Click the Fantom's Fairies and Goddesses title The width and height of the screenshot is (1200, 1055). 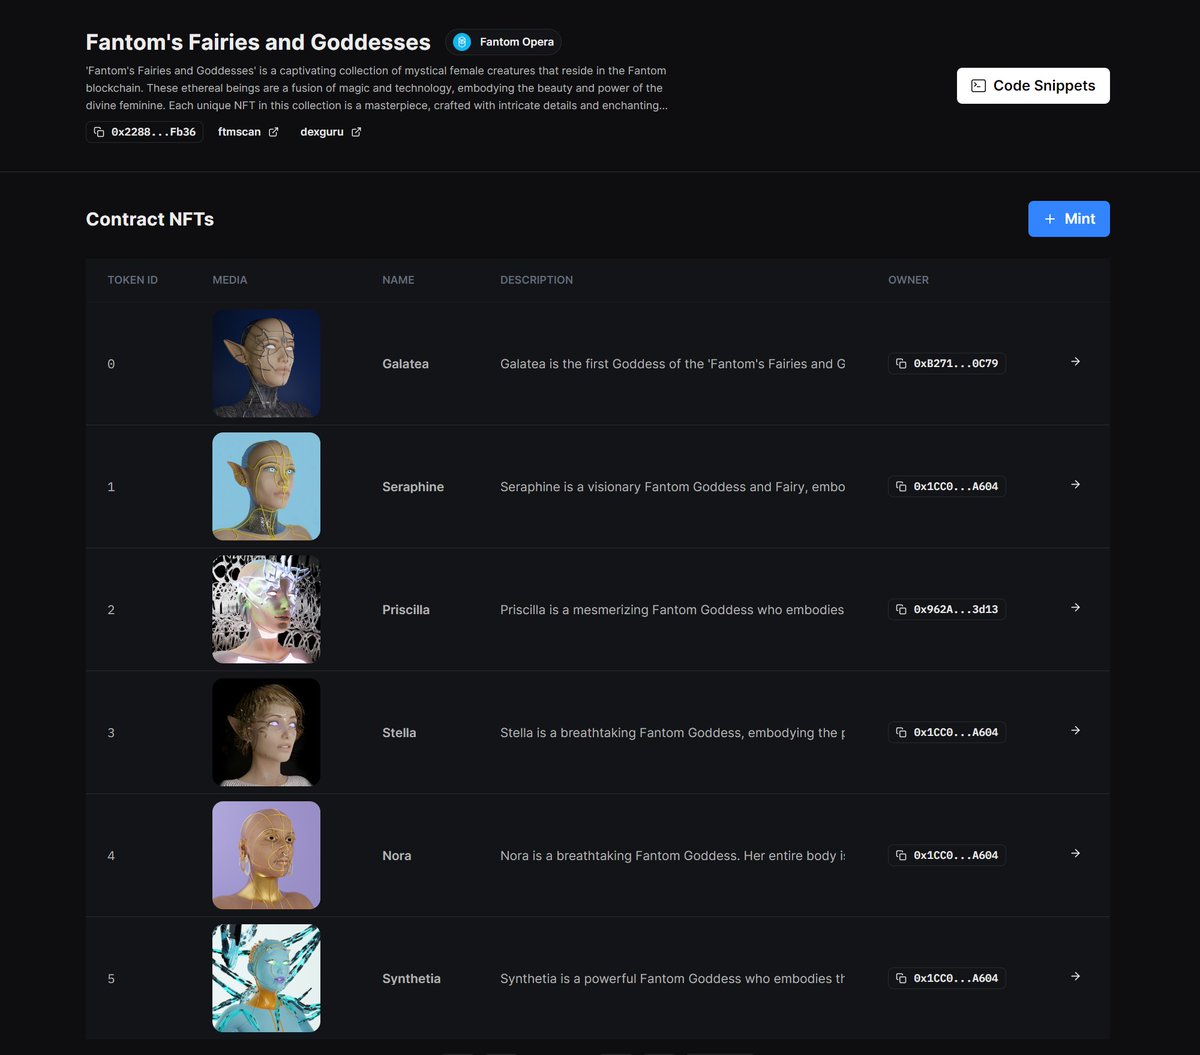258,42
